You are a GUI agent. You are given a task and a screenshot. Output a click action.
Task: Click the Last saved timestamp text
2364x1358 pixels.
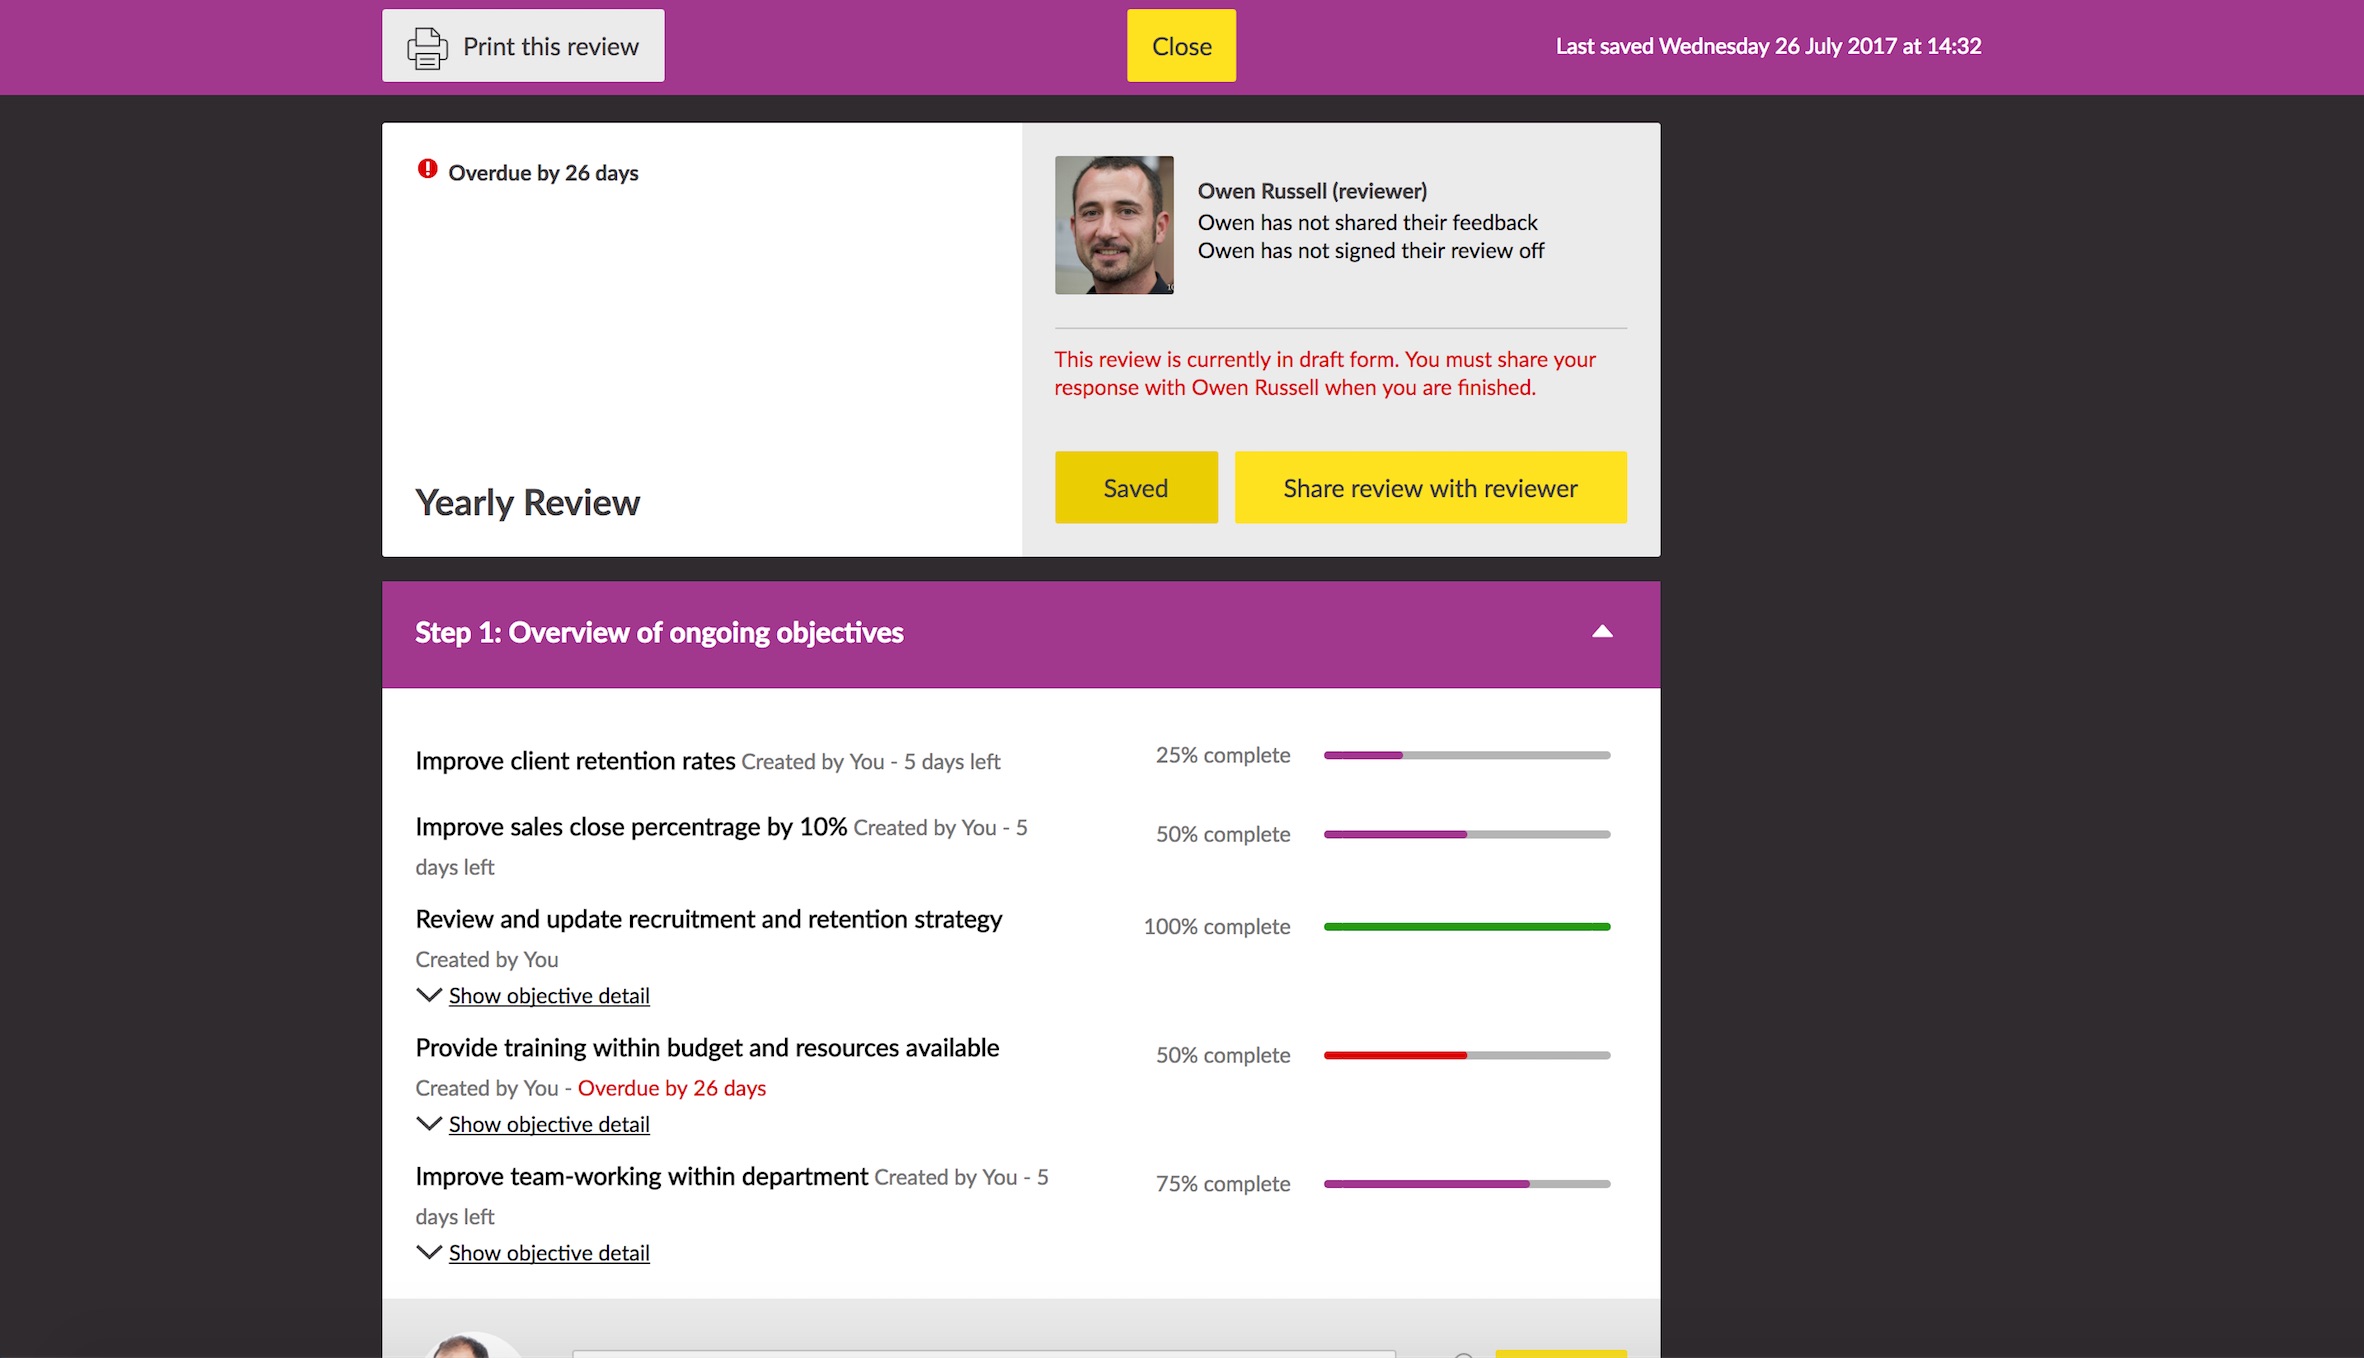(x=1768, y=46)
